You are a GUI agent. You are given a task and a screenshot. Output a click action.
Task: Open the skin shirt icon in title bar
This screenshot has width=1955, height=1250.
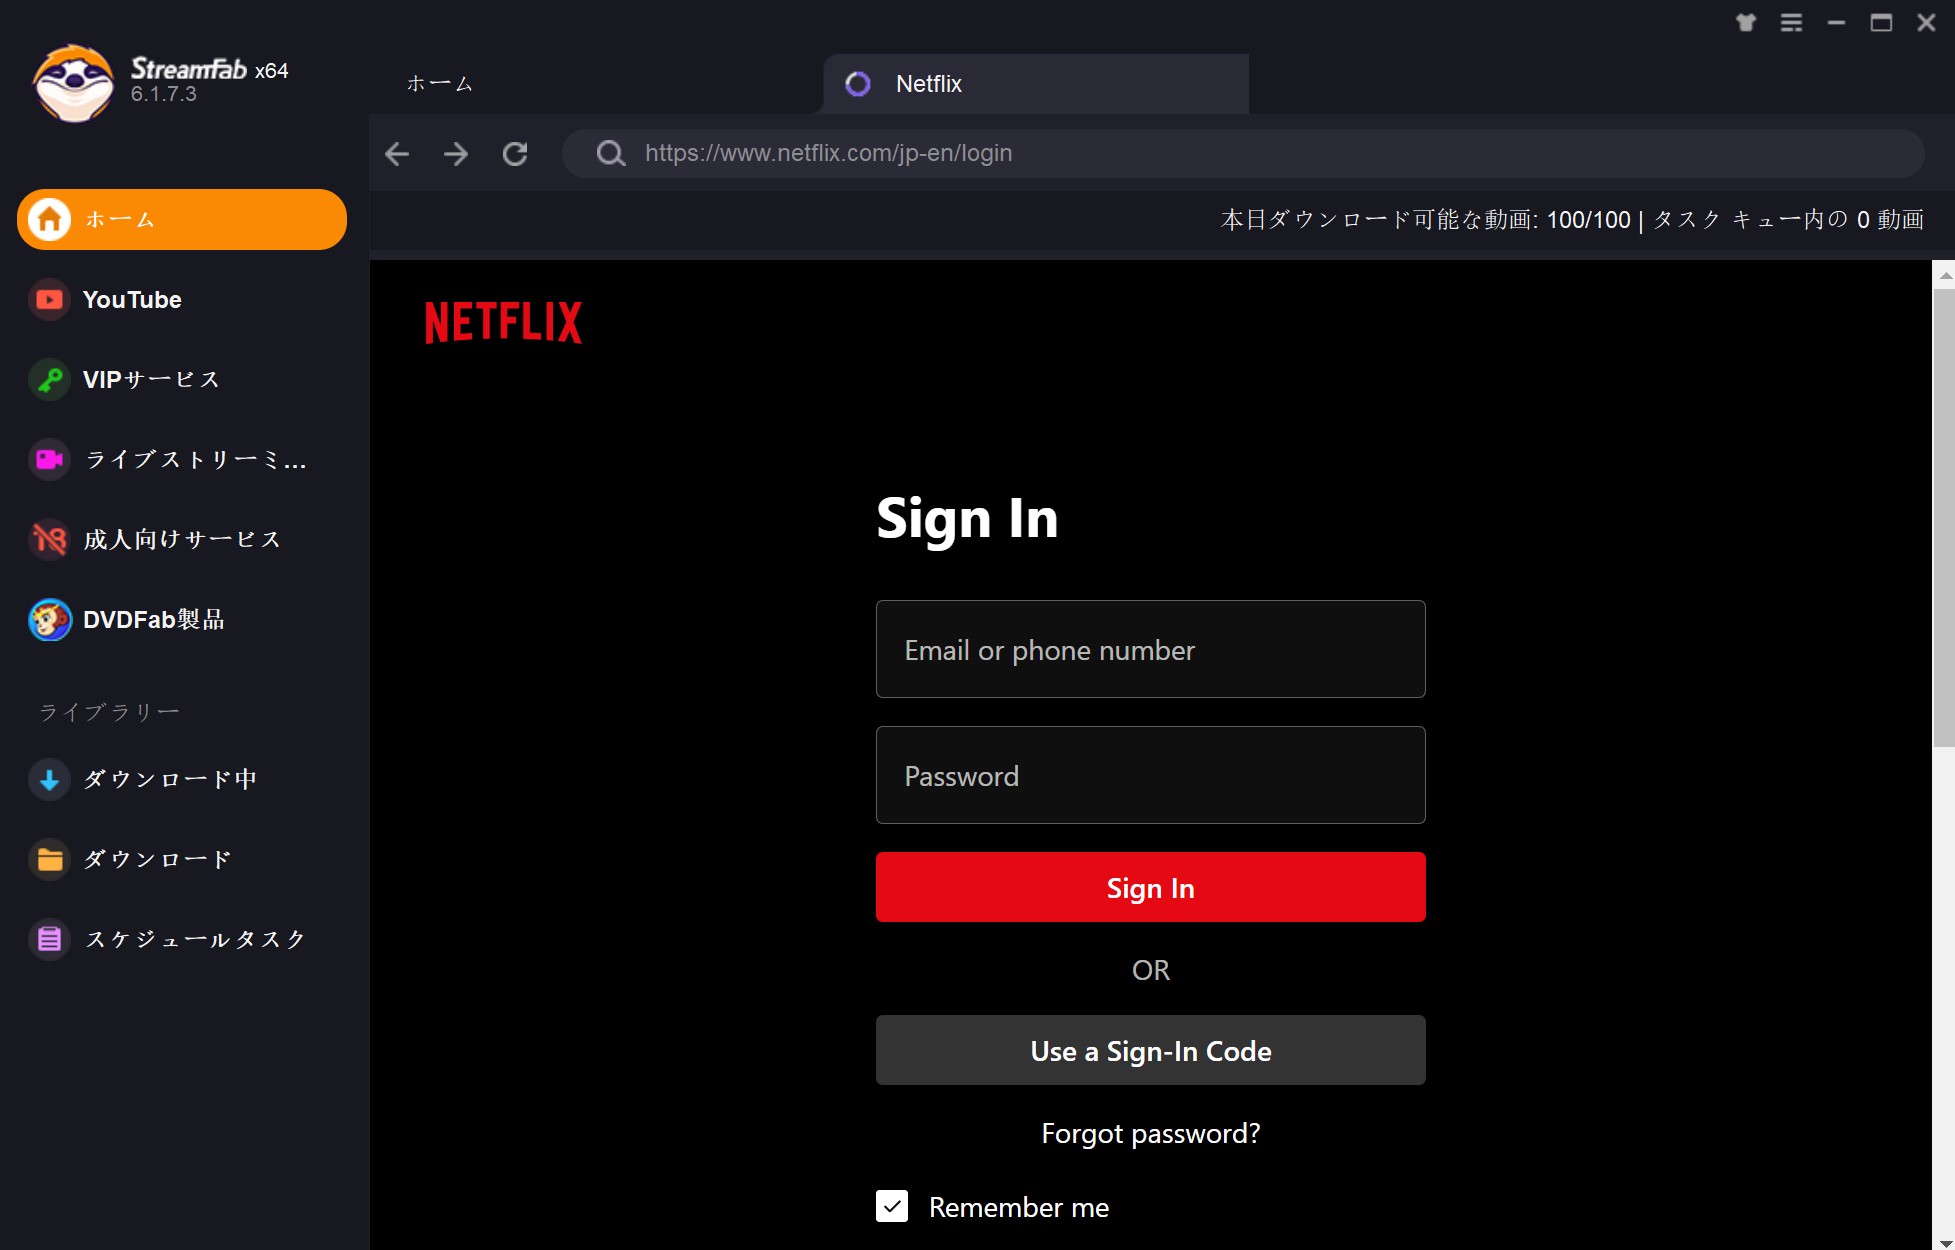(1746, 23)
